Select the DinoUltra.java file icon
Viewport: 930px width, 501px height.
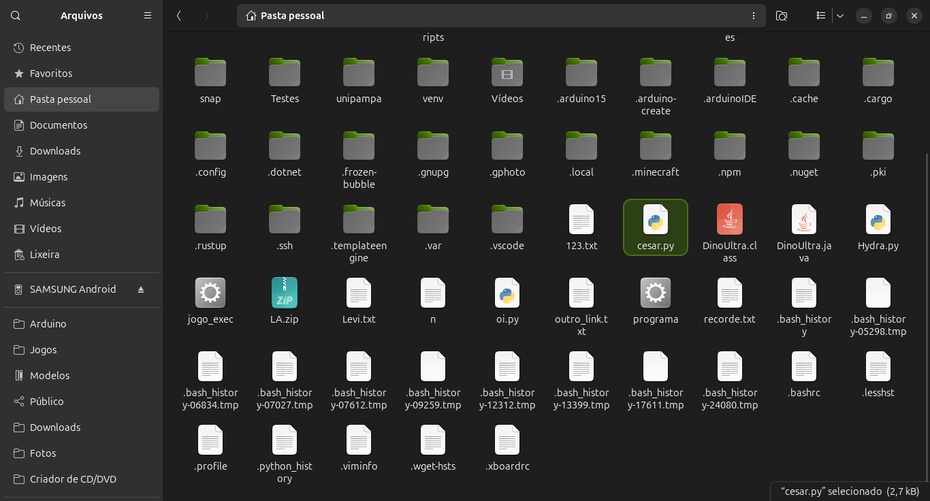(x=804, y=219)
